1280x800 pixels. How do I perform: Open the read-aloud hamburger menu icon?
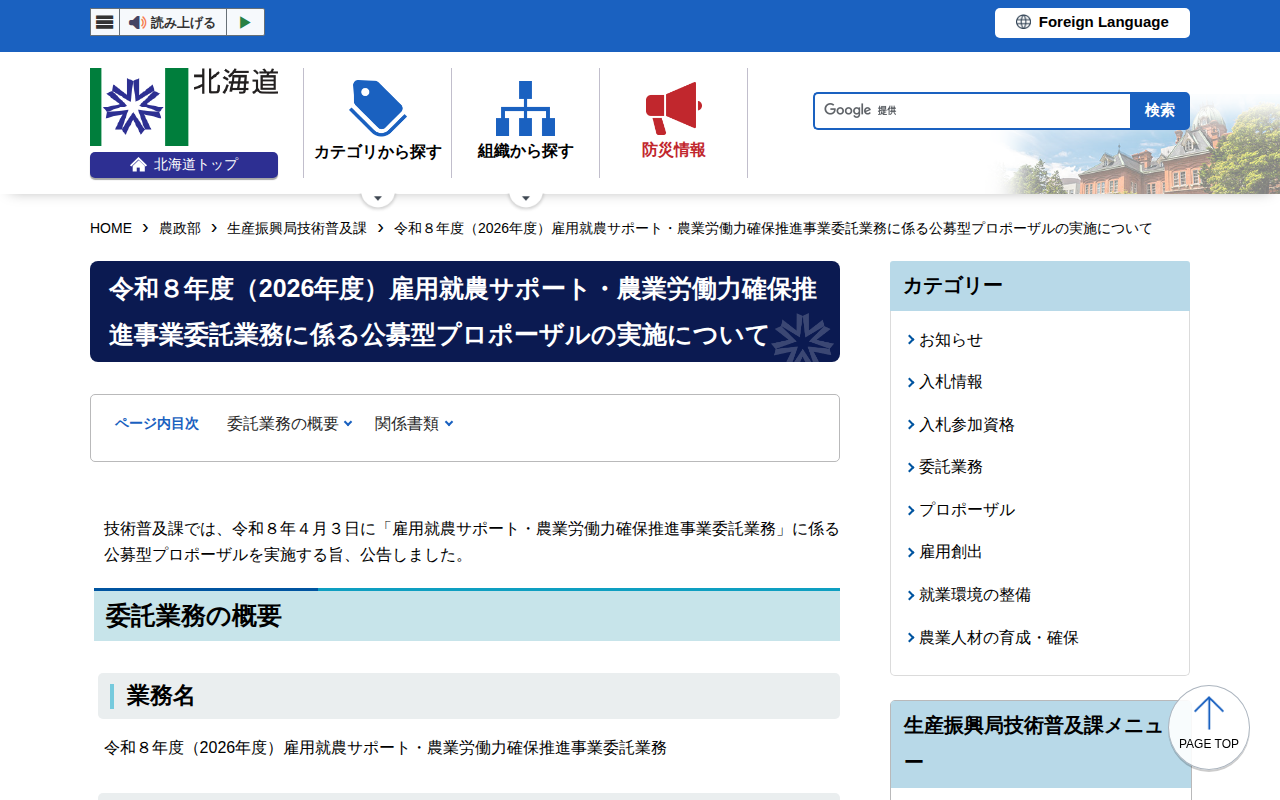[x=105, y=22]
